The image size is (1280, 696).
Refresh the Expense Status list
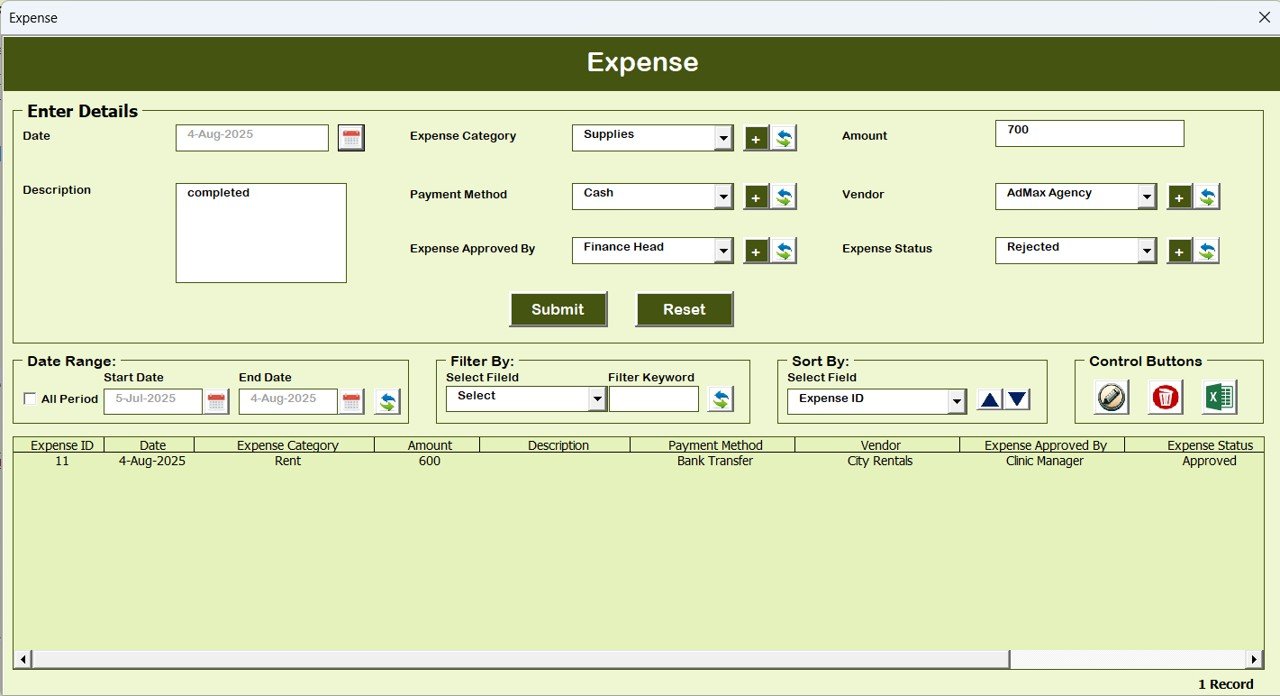click(x=1207, y=251)
